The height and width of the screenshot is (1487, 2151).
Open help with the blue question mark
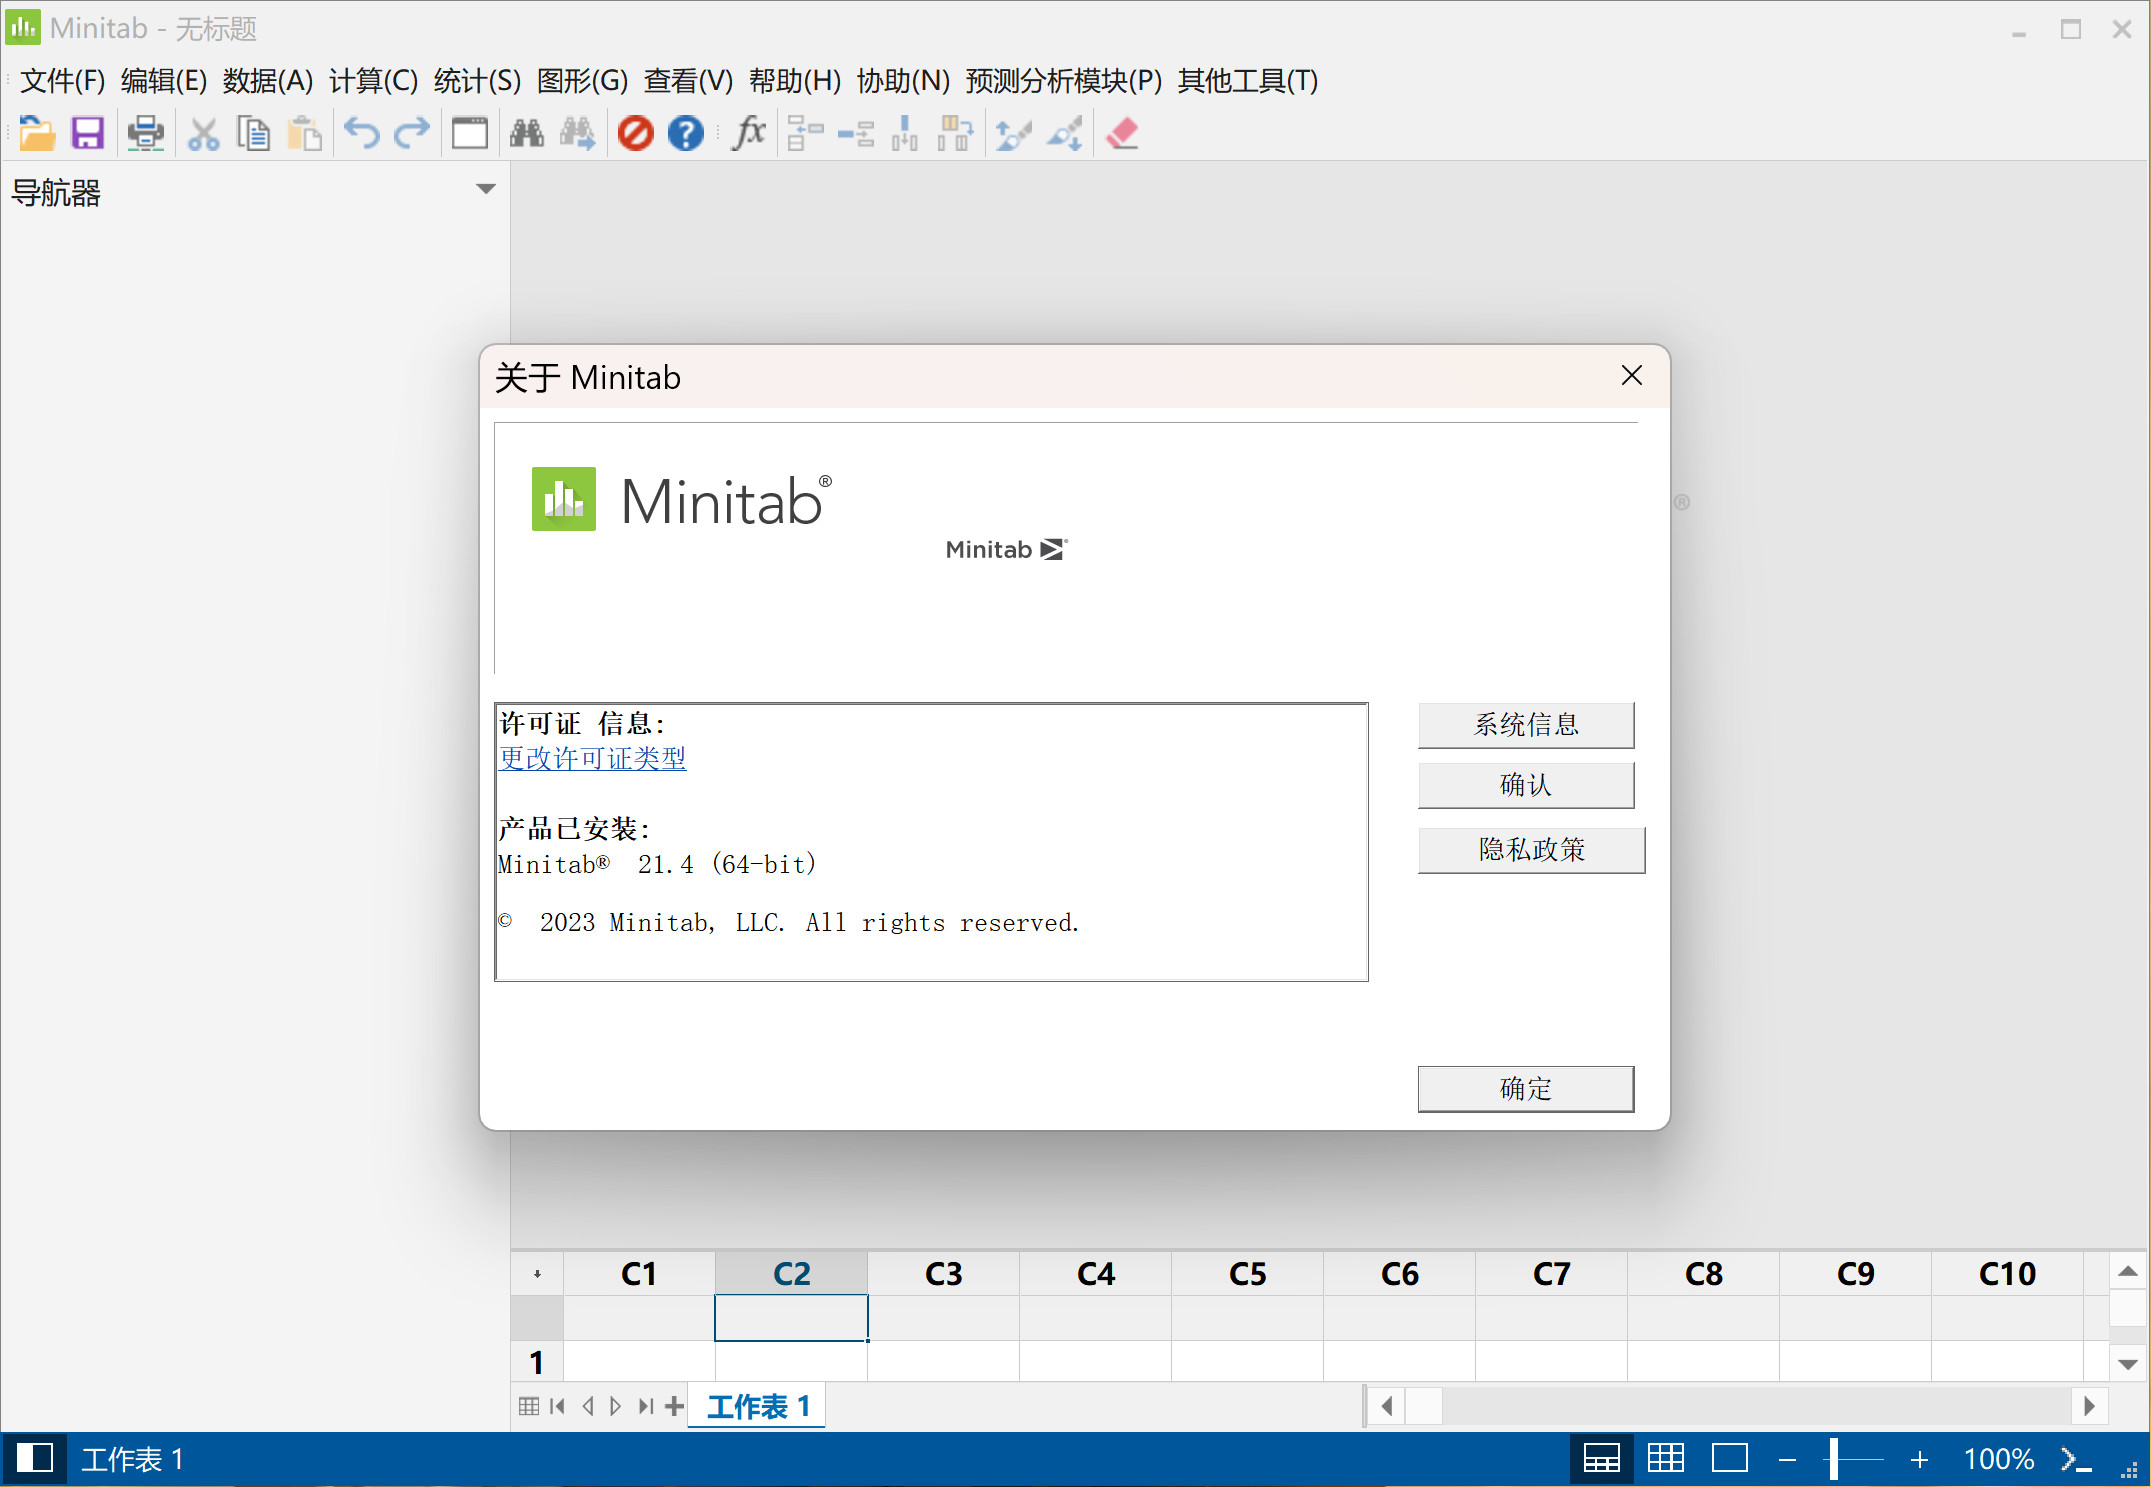686,133
